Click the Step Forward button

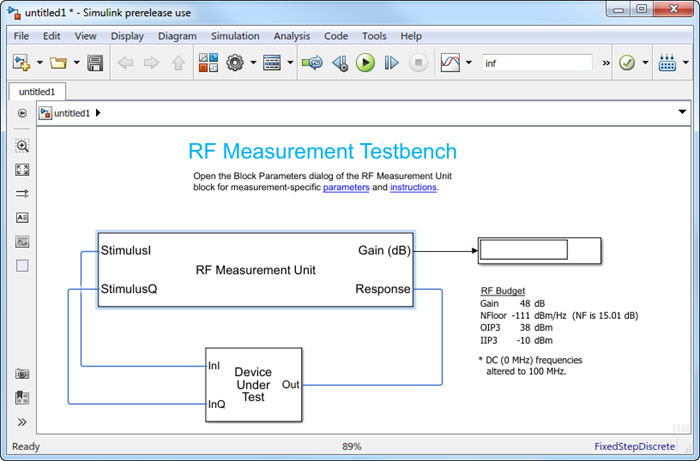click(x=392, y=63)
